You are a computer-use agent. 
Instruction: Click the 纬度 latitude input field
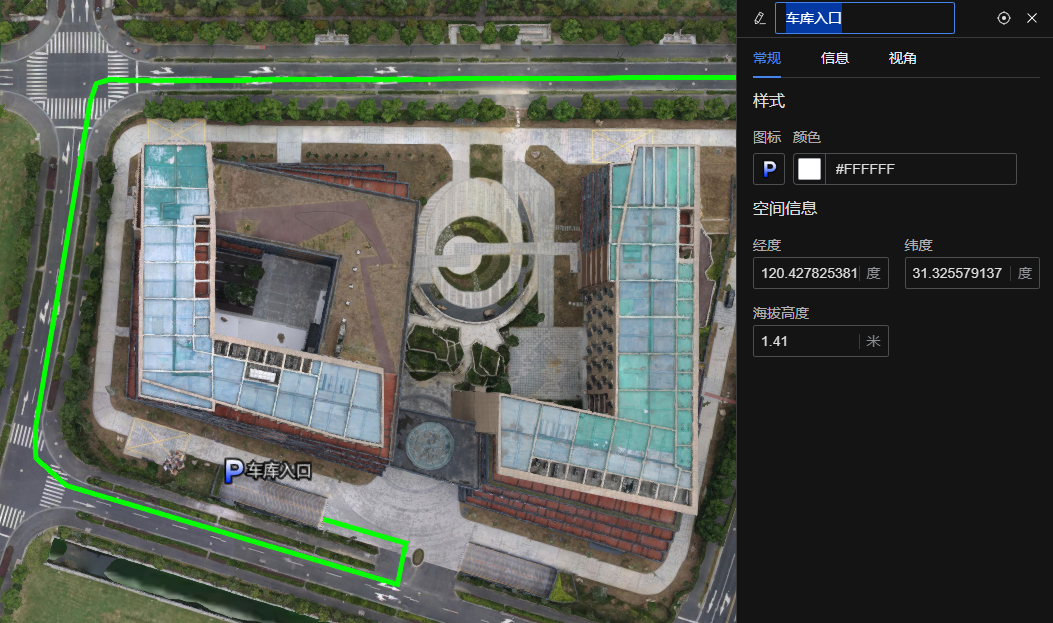click(958, 273)
